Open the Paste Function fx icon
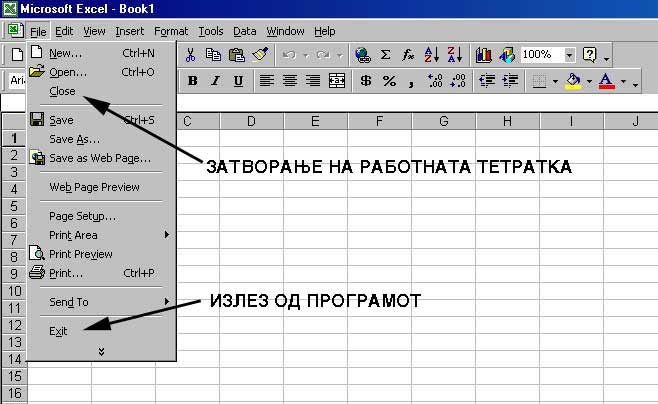 407,55
